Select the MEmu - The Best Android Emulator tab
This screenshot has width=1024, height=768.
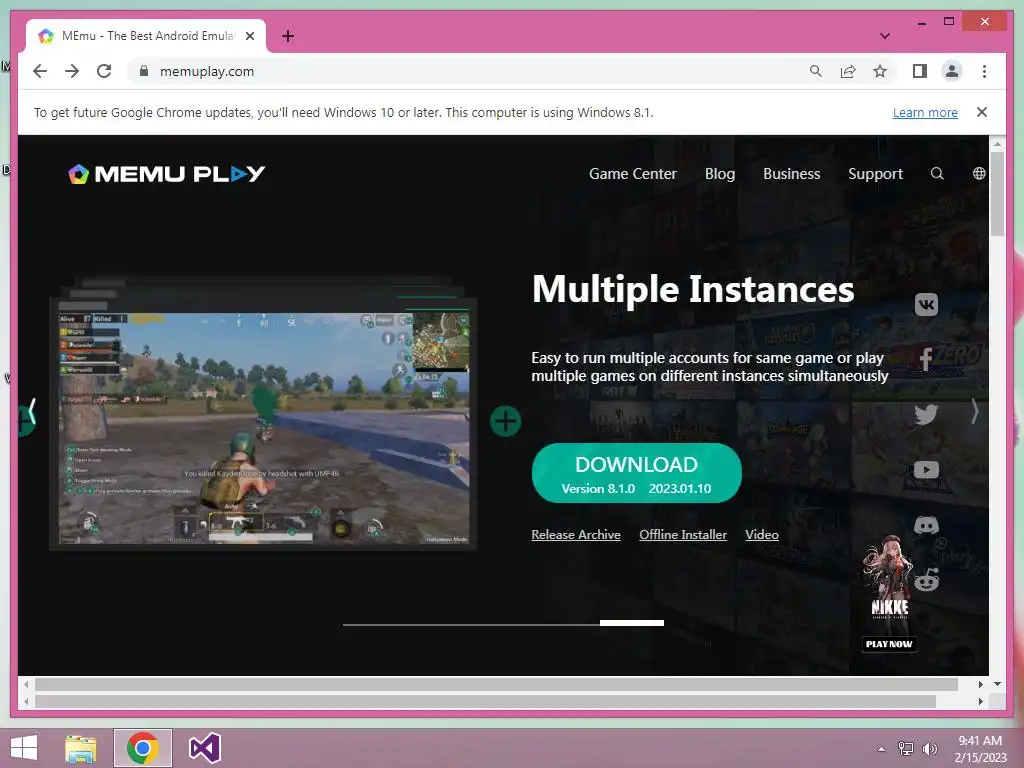146,36
